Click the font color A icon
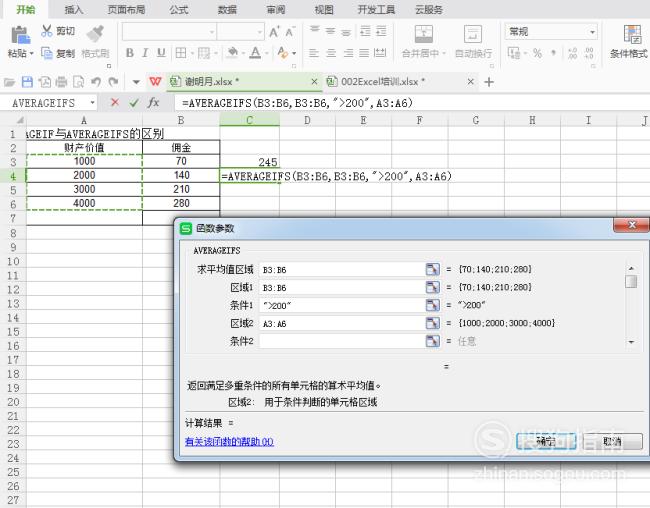Viewport: 650px width, 508px height. pyautogui.click(x=256, y=53)
